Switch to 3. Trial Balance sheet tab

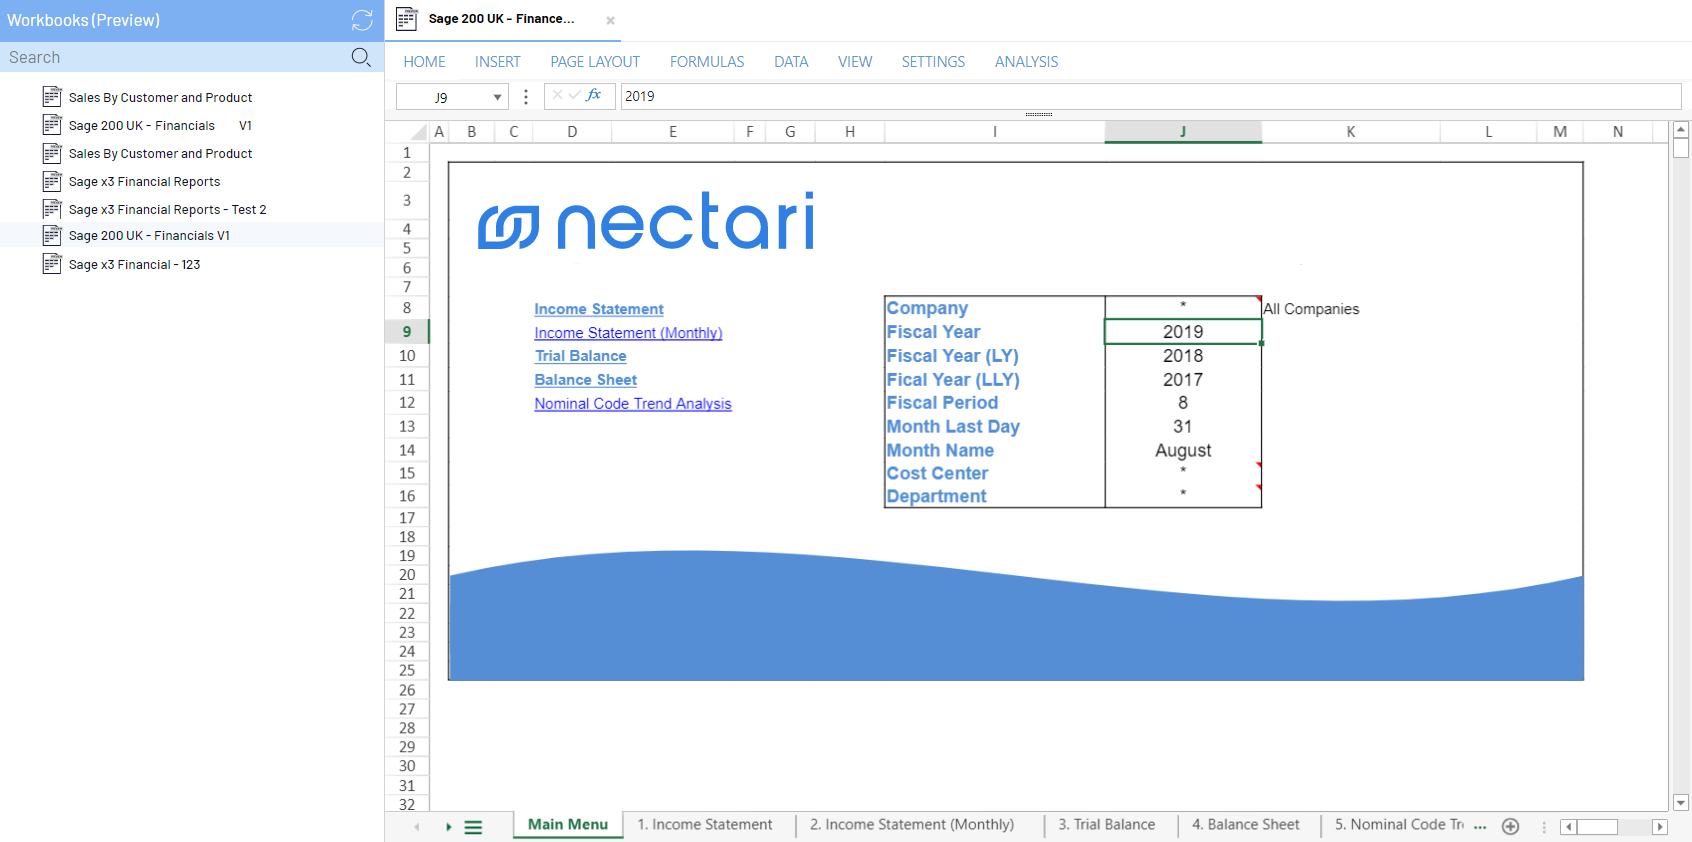point(1107,825)
